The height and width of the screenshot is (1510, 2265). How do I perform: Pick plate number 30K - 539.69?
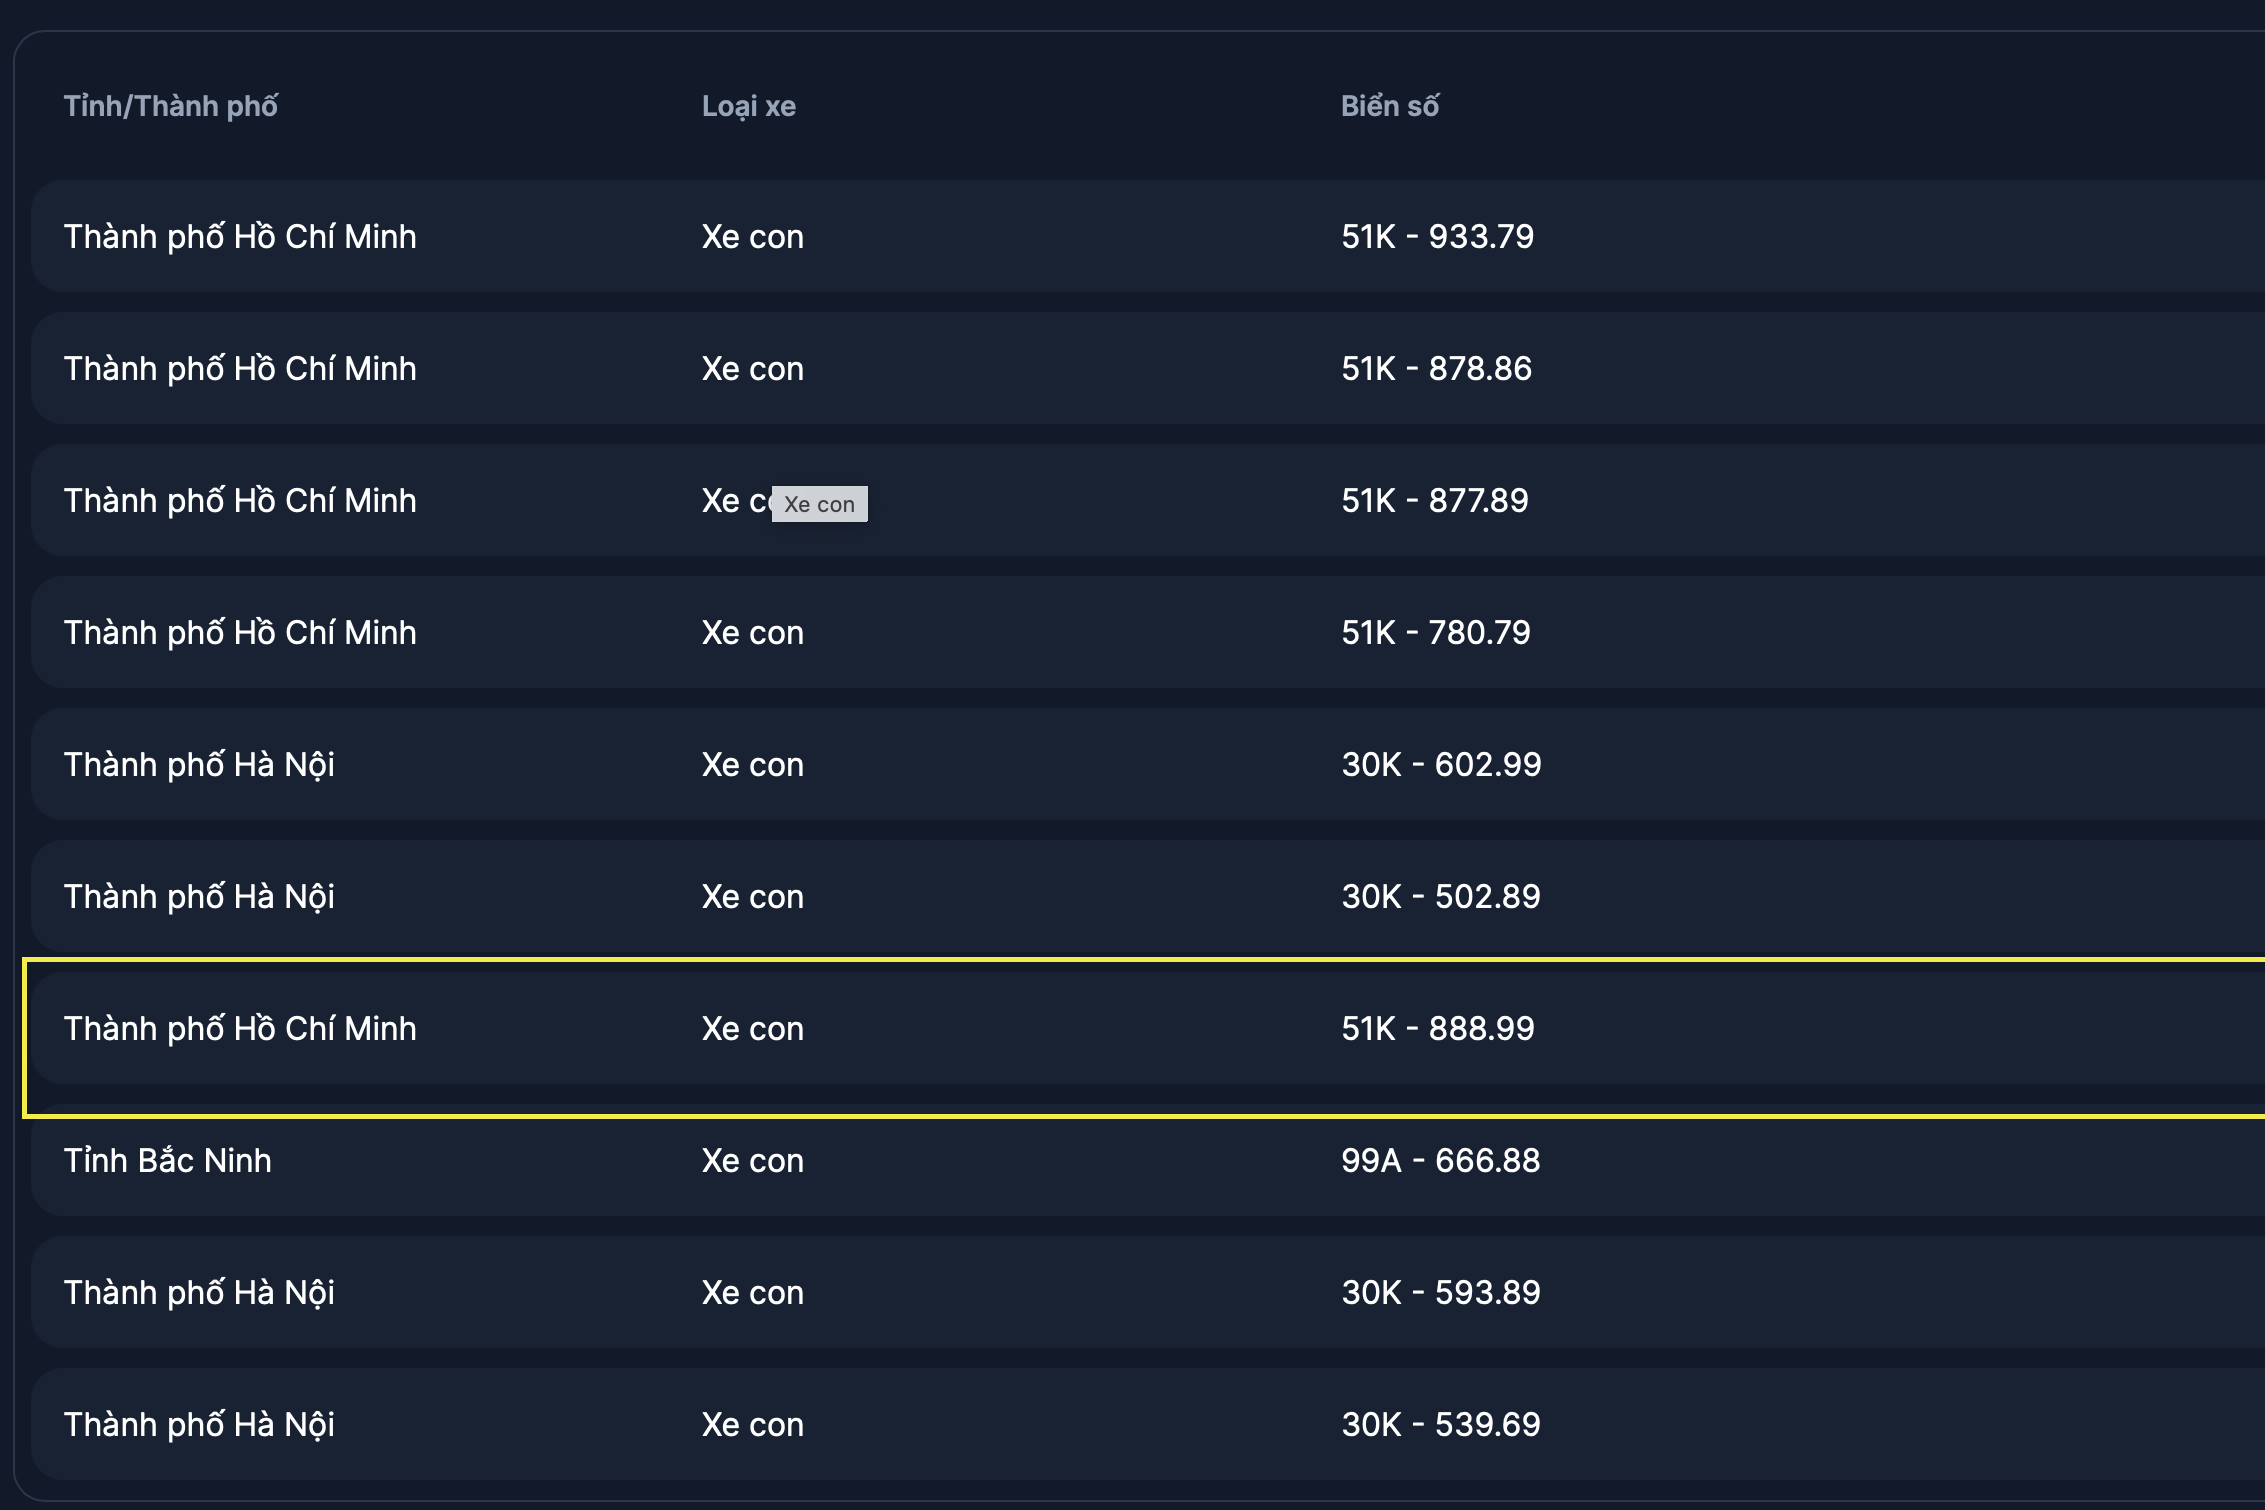point(1440,1425)
